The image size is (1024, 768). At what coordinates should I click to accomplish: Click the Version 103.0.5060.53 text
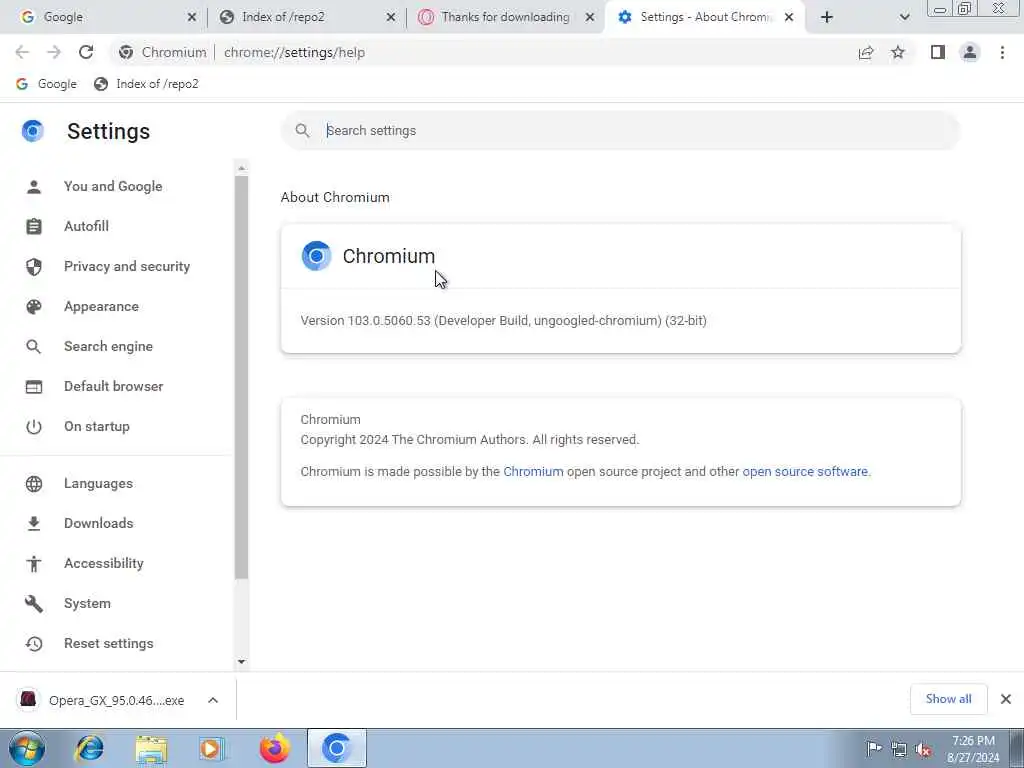click(504, 321)
